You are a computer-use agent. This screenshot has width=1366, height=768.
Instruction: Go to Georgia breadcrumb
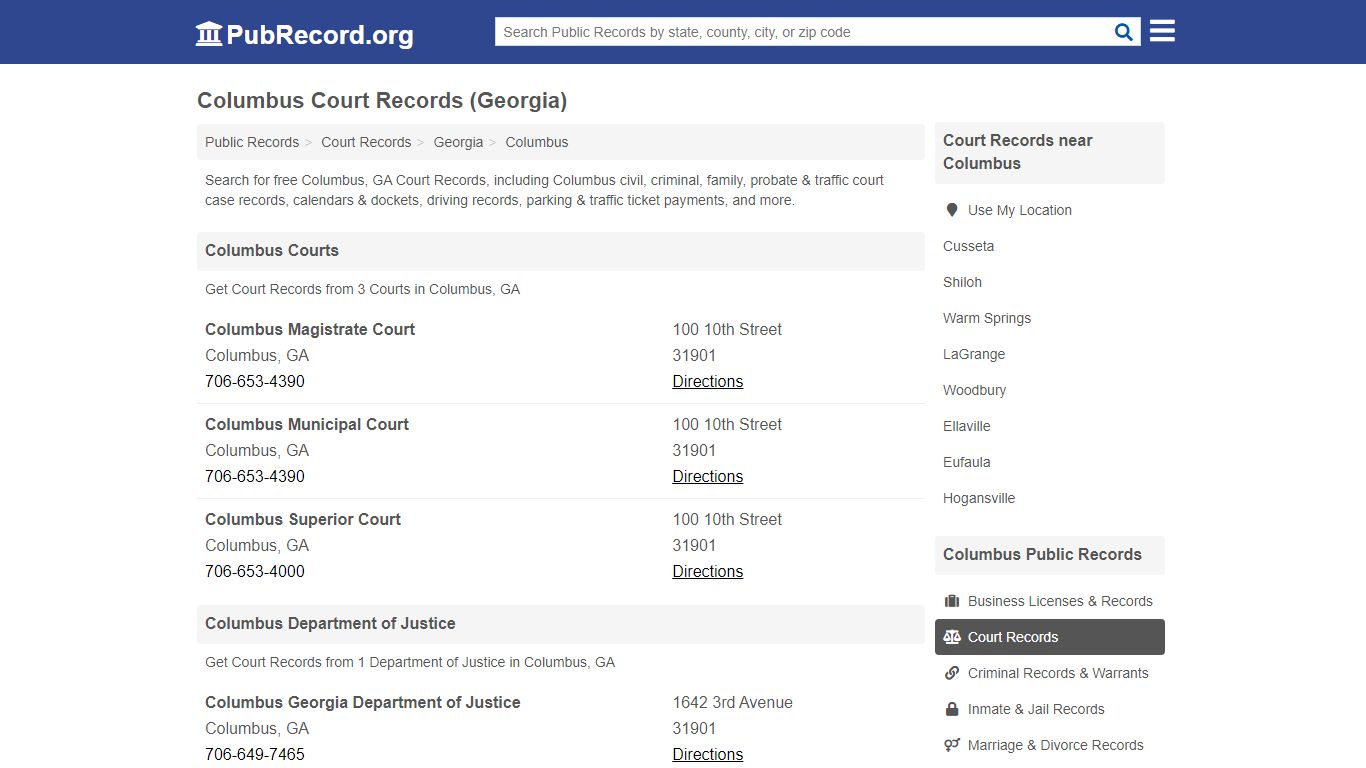[x=458, y=142]
